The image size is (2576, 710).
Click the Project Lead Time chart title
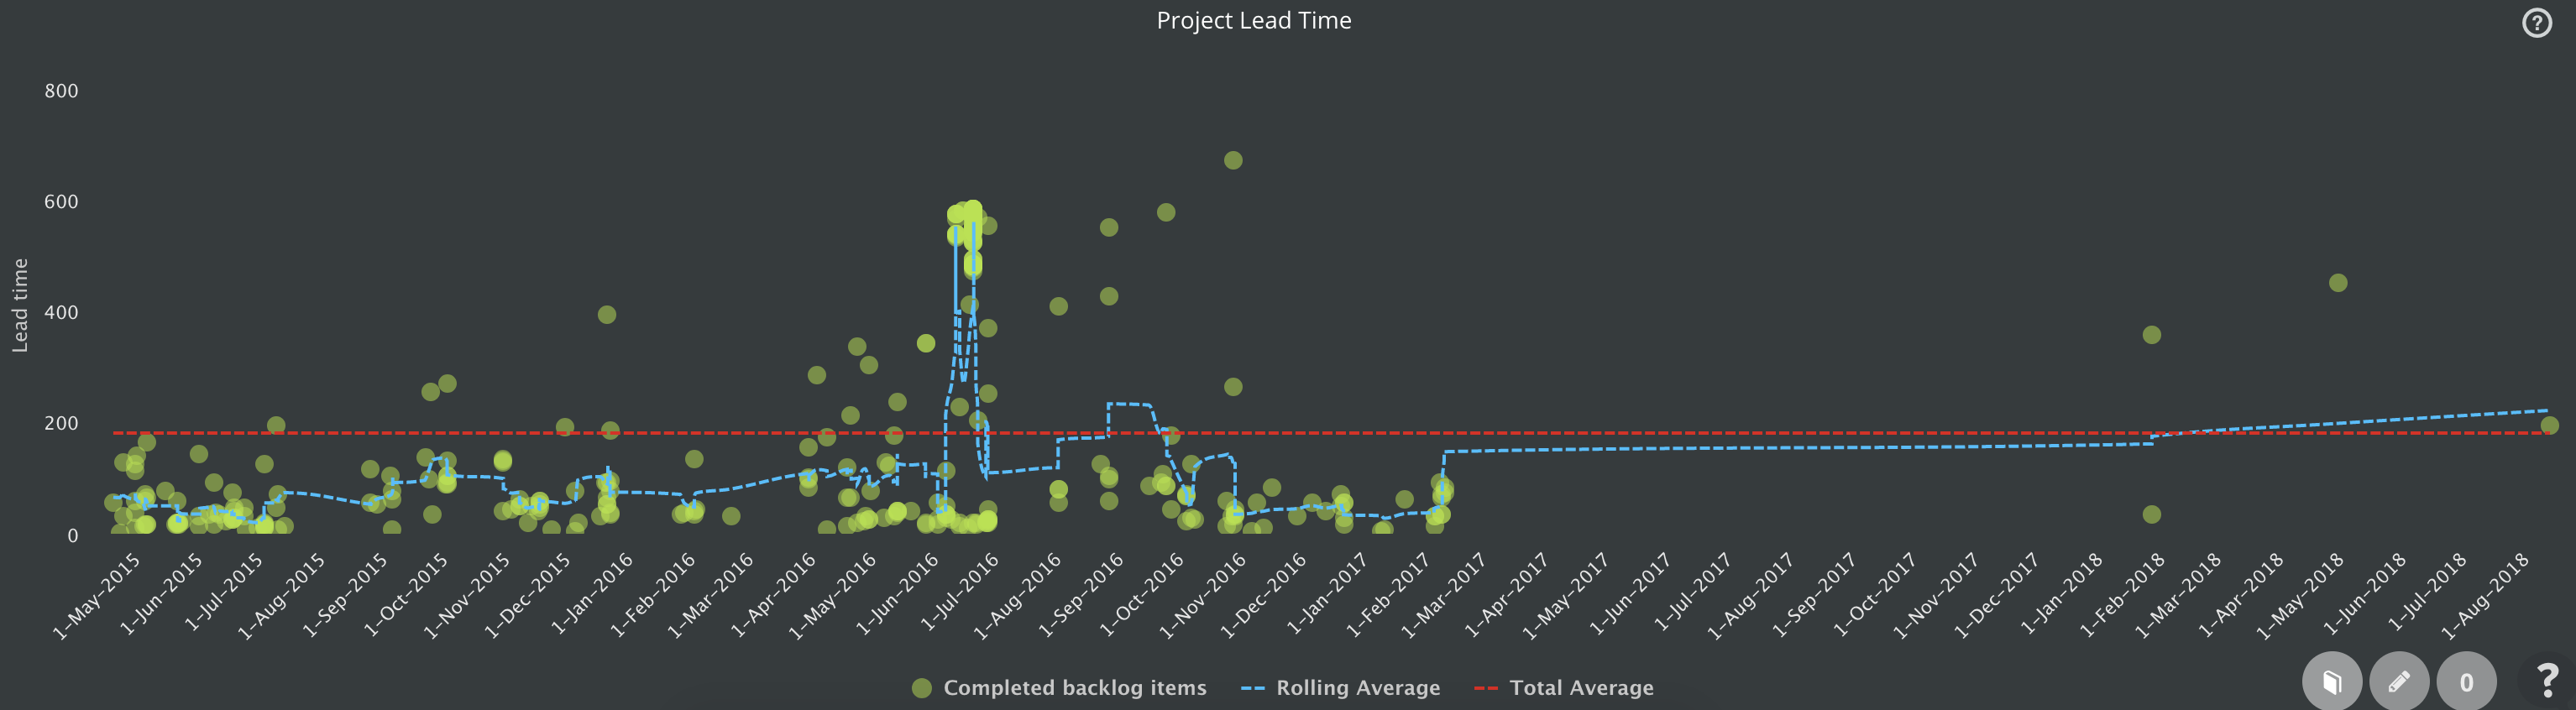pos(1253,20)
